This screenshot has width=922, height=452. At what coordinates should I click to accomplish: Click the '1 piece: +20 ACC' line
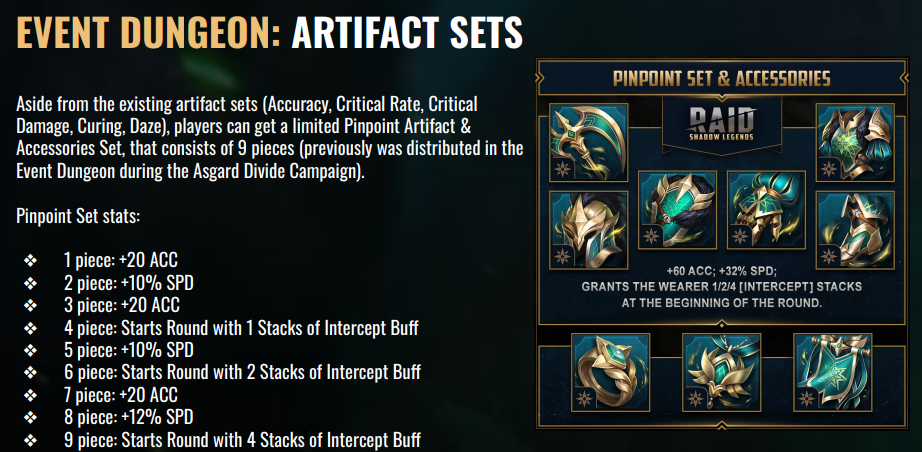click(x=120, y=261)
